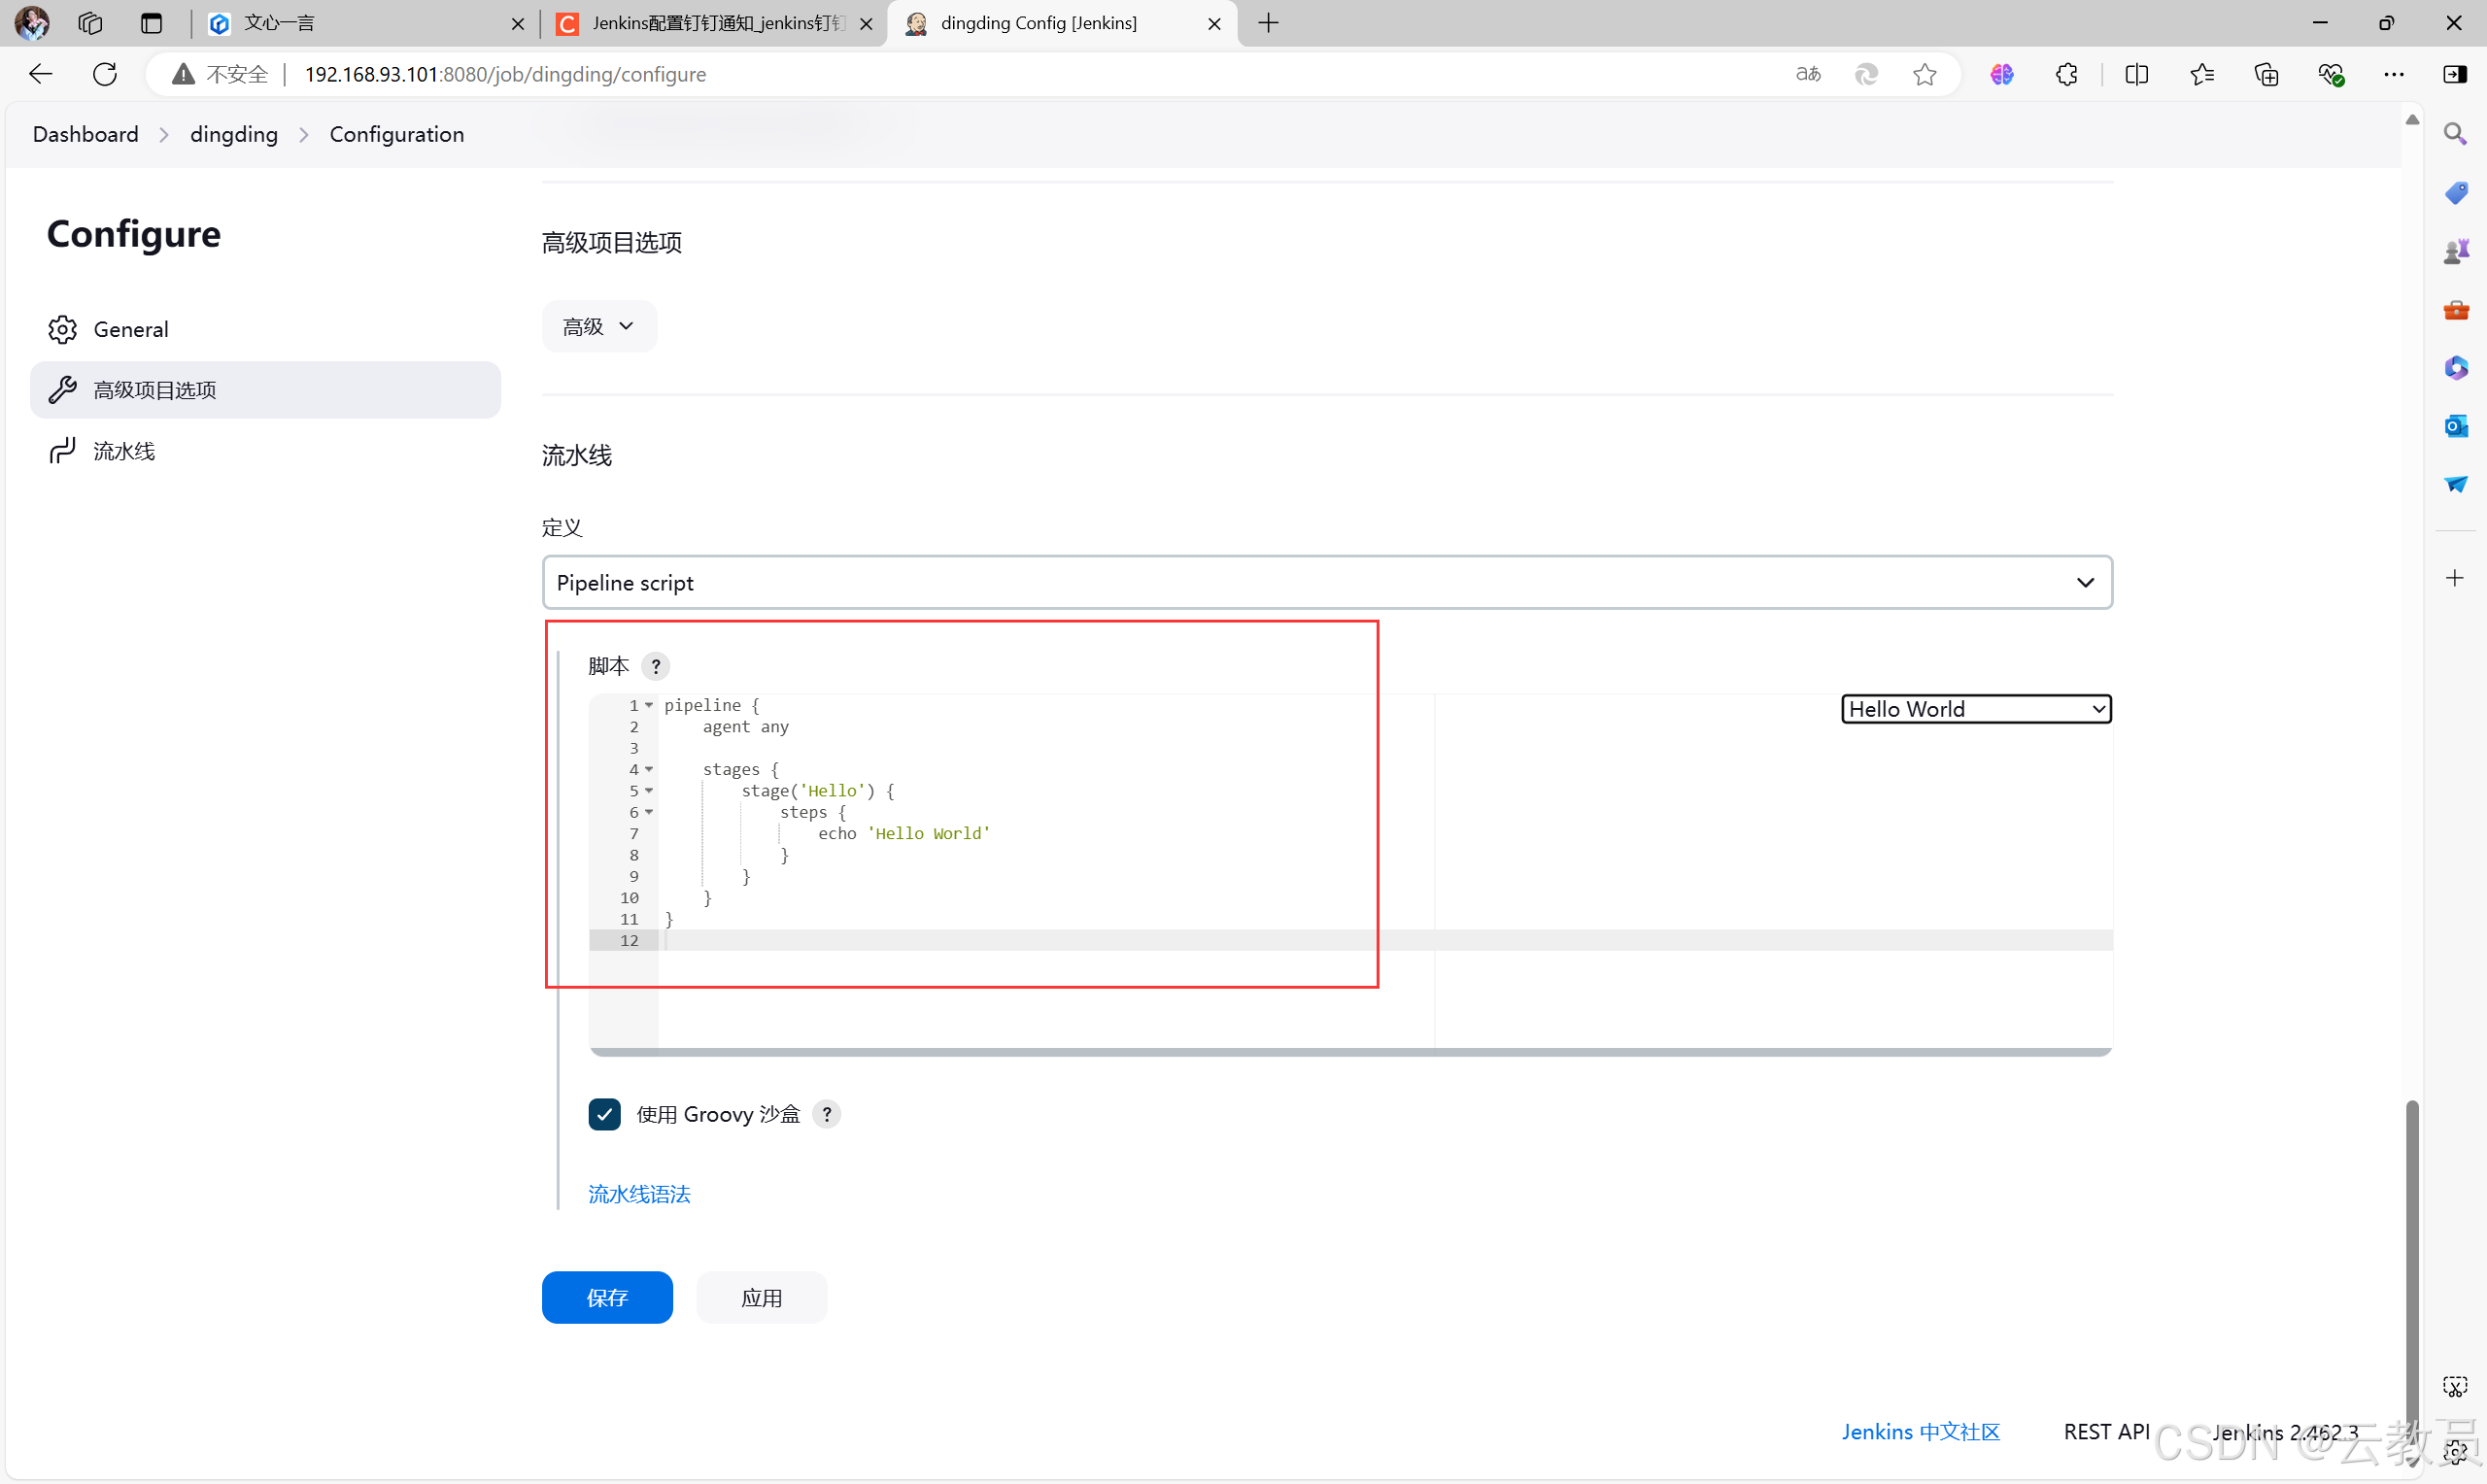Click the 高级项目选项 wrench icon

[x=63, y=388]
